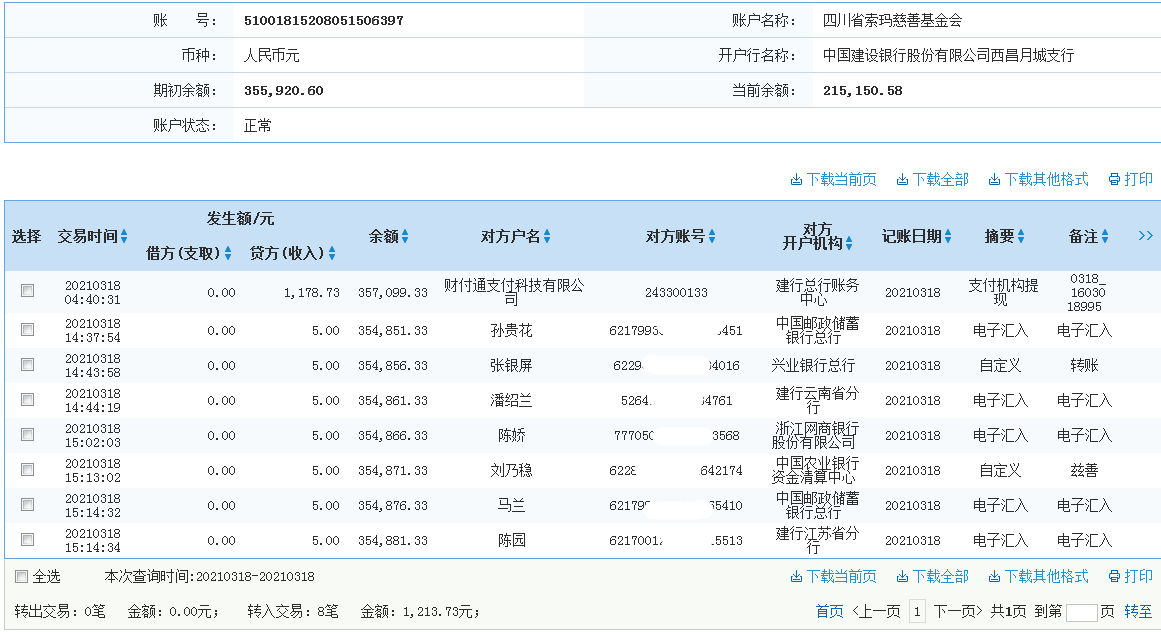Expand more columns via >> chevron

1145,236
